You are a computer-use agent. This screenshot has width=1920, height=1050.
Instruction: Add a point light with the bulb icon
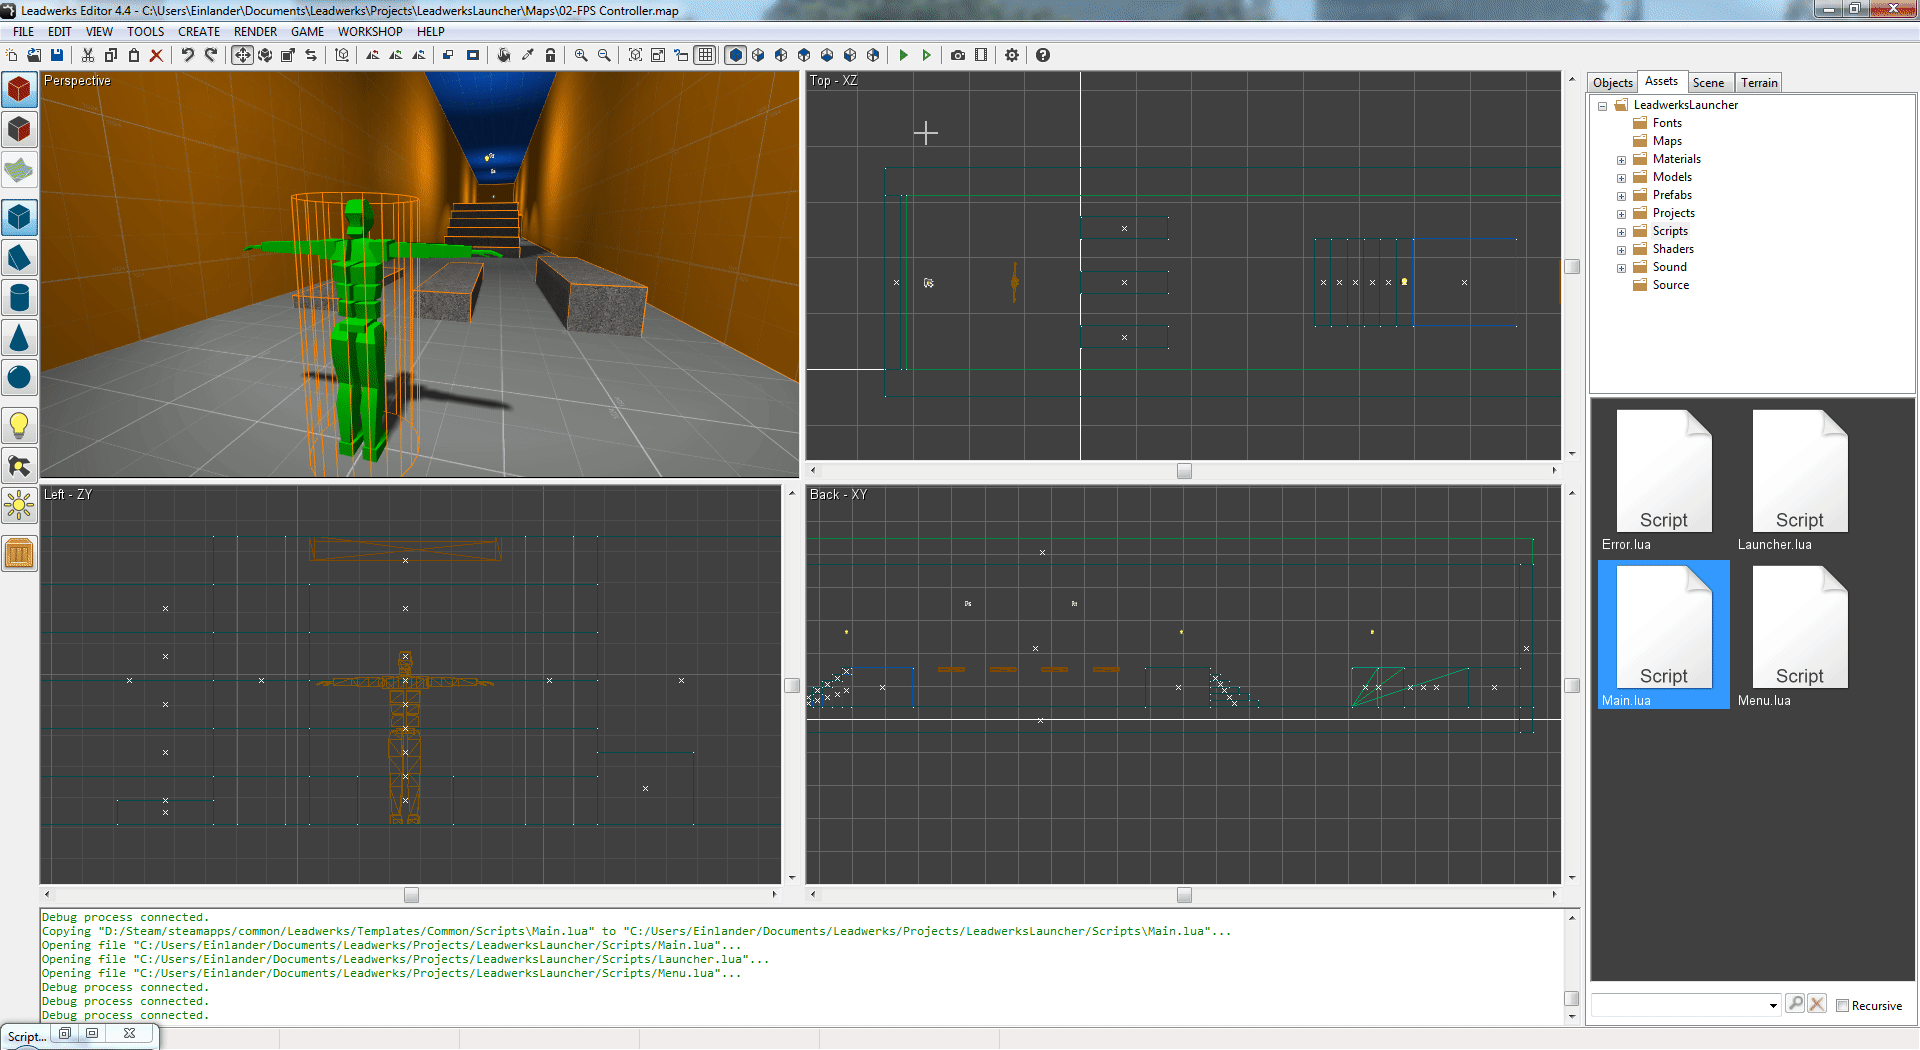coord(19,425)
